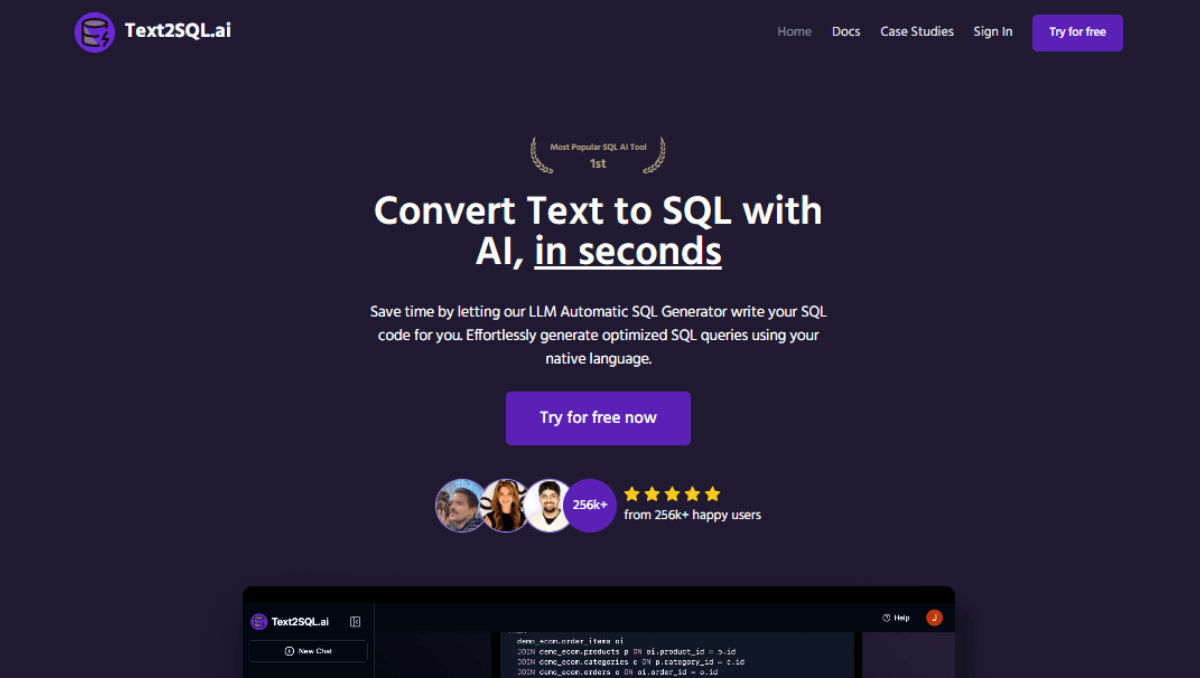Screen dimensions: 1200x678
Task: Click the first gold rating star
Action: click(x=632, y=493)
